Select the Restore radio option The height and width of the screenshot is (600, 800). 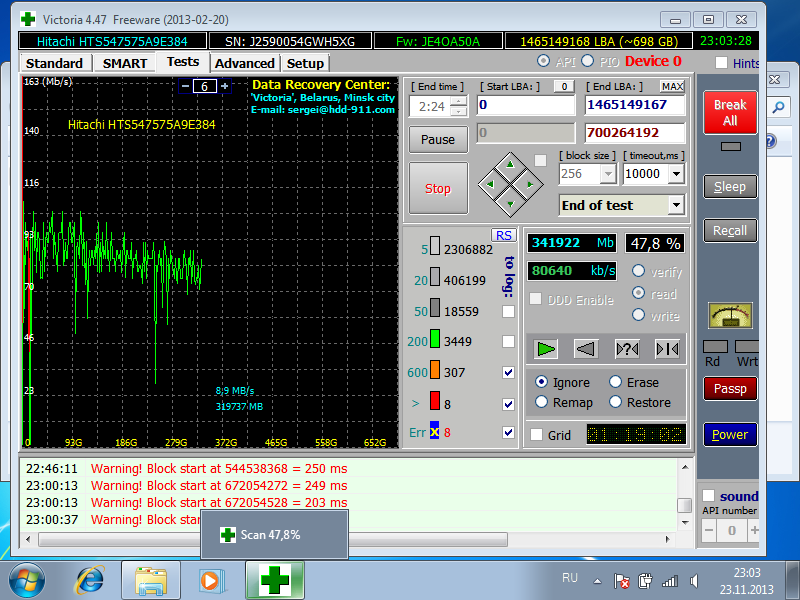pos(615,402)
